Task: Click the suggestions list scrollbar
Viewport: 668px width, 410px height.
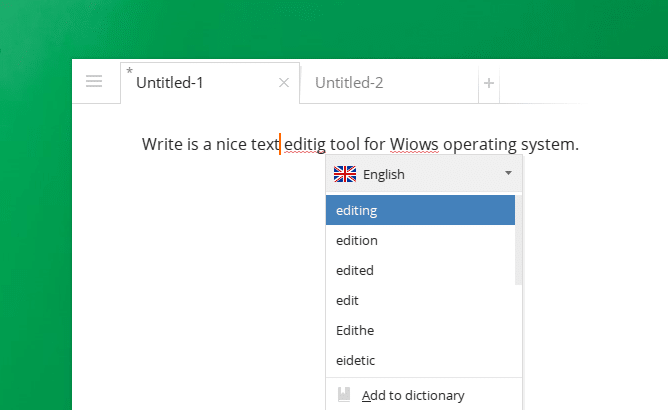Action: click(x=518, y=240)
